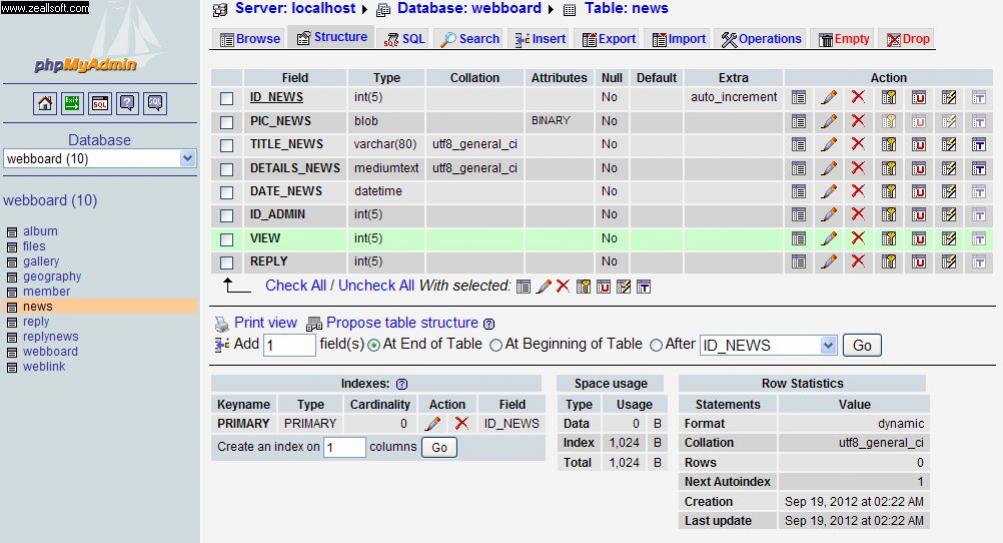Select the 'At Beginning of Table' radio button
1003x543 pixels.
(496, 345)
